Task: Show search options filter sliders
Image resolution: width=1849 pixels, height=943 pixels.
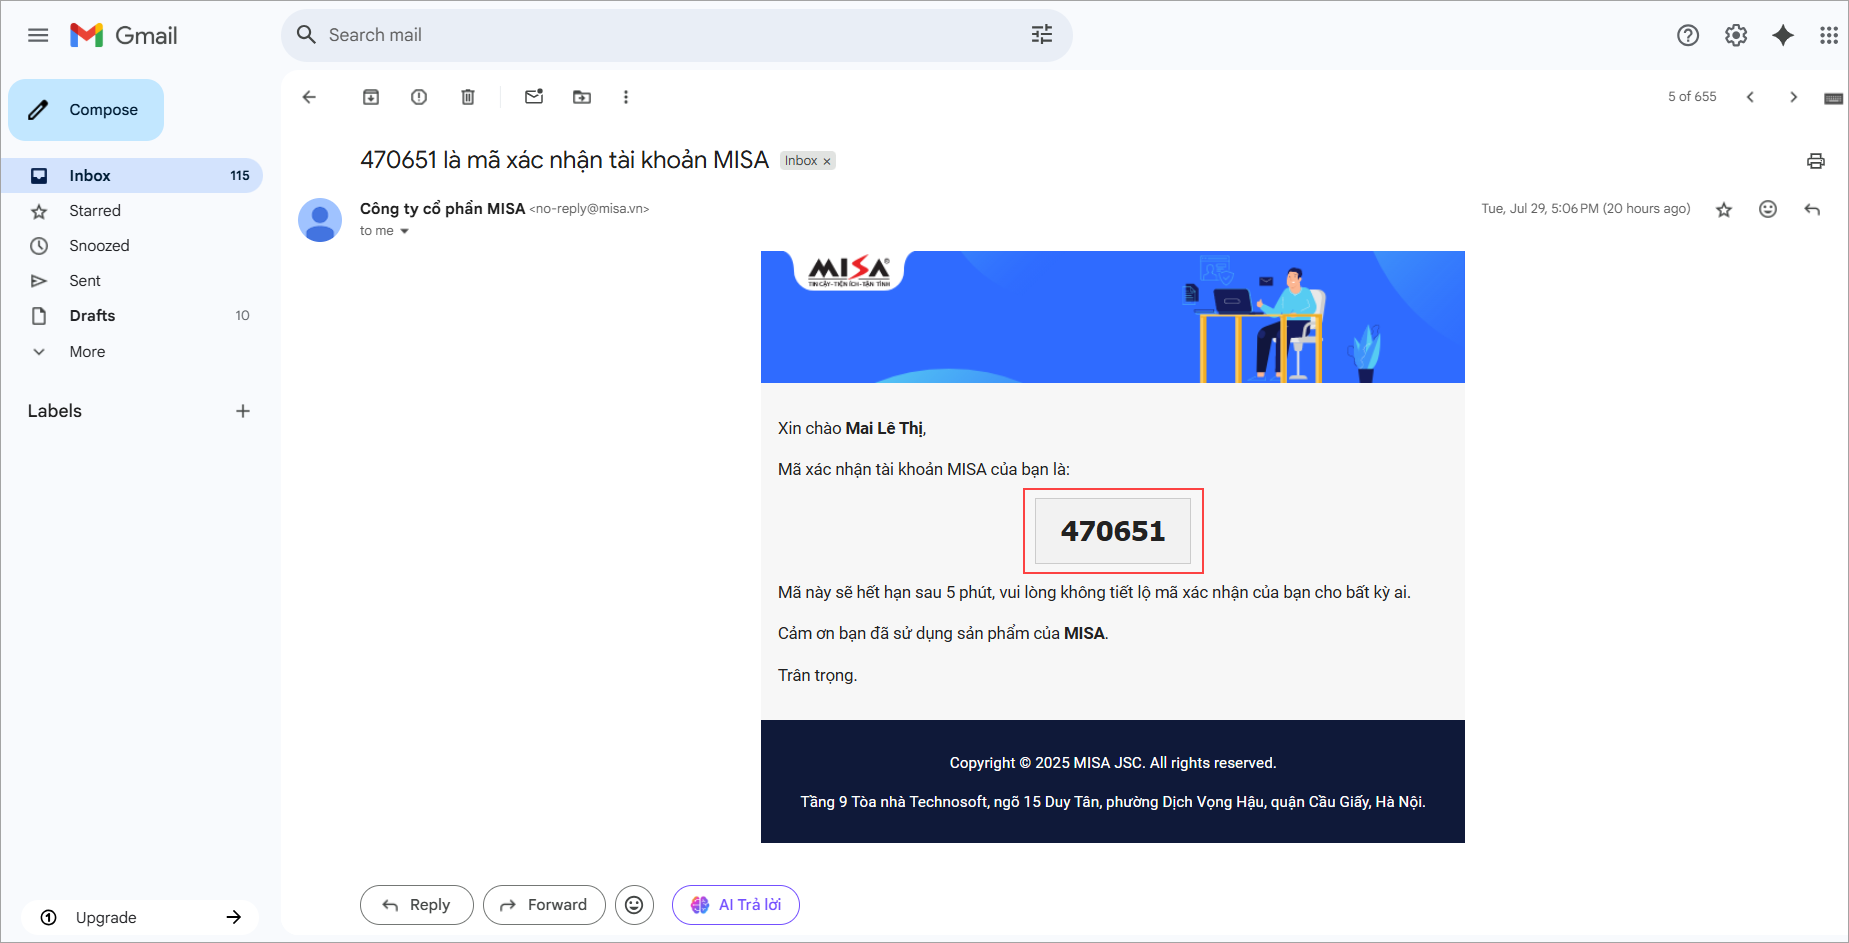Action: point(1041,35)
